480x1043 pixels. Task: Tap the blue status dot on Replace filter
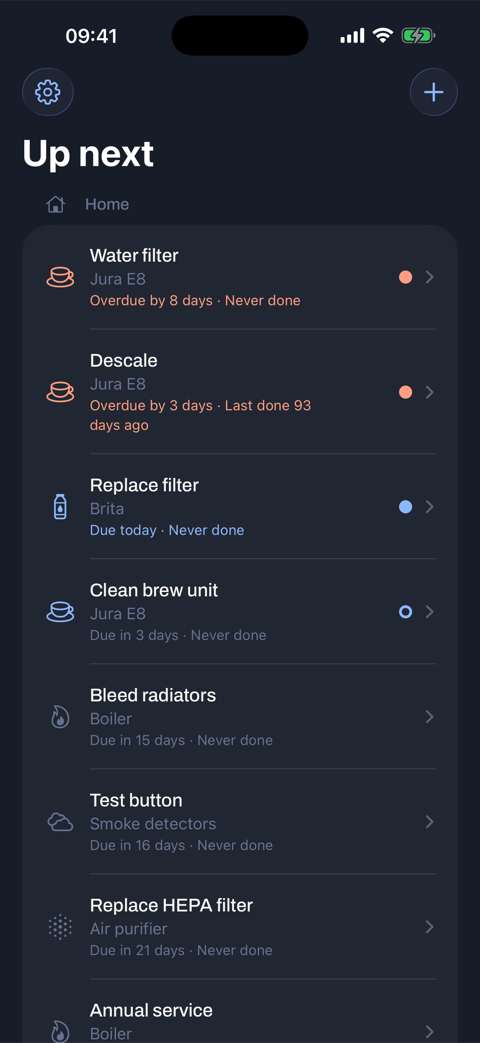tap(406, 507)
